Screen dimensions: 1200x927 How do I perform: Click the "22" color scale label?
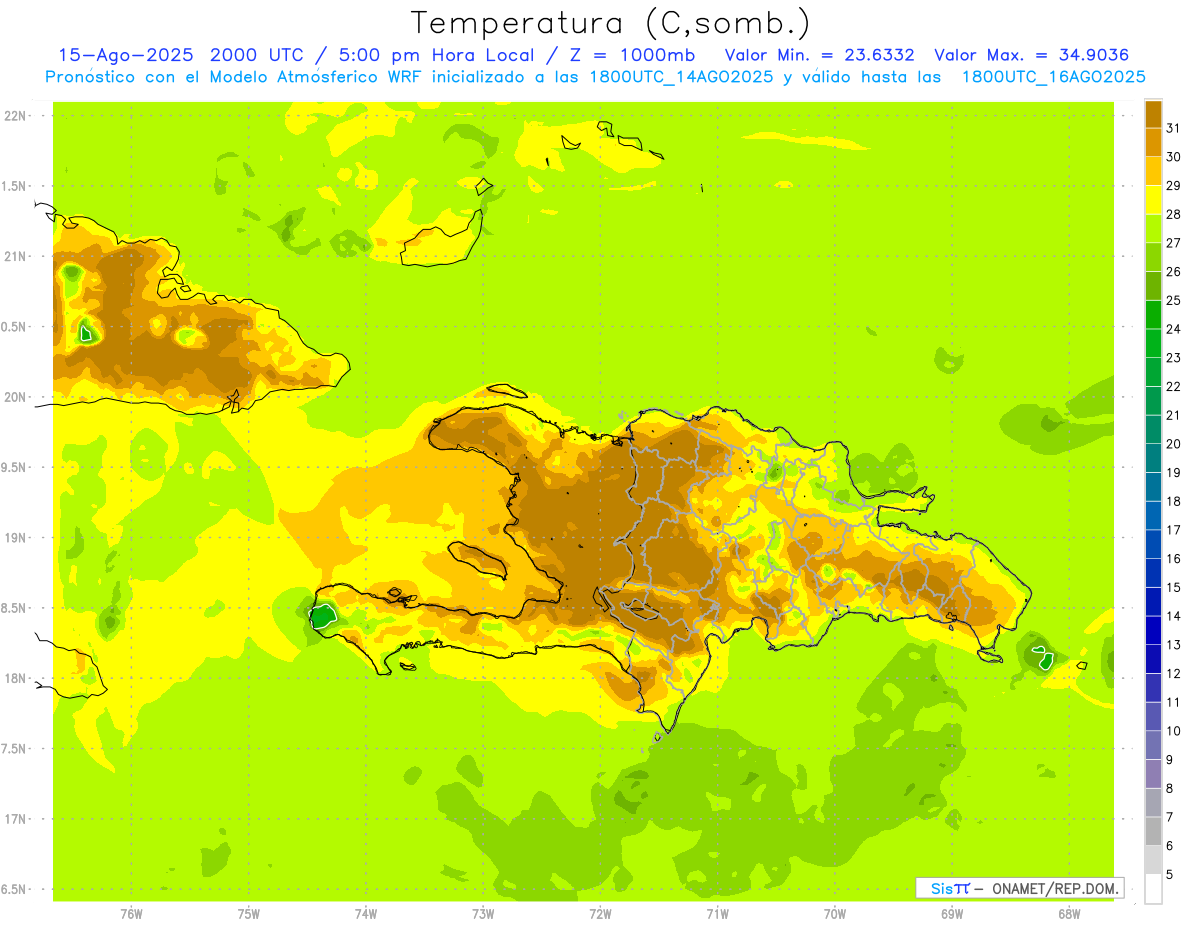(x=1174, y=387)
